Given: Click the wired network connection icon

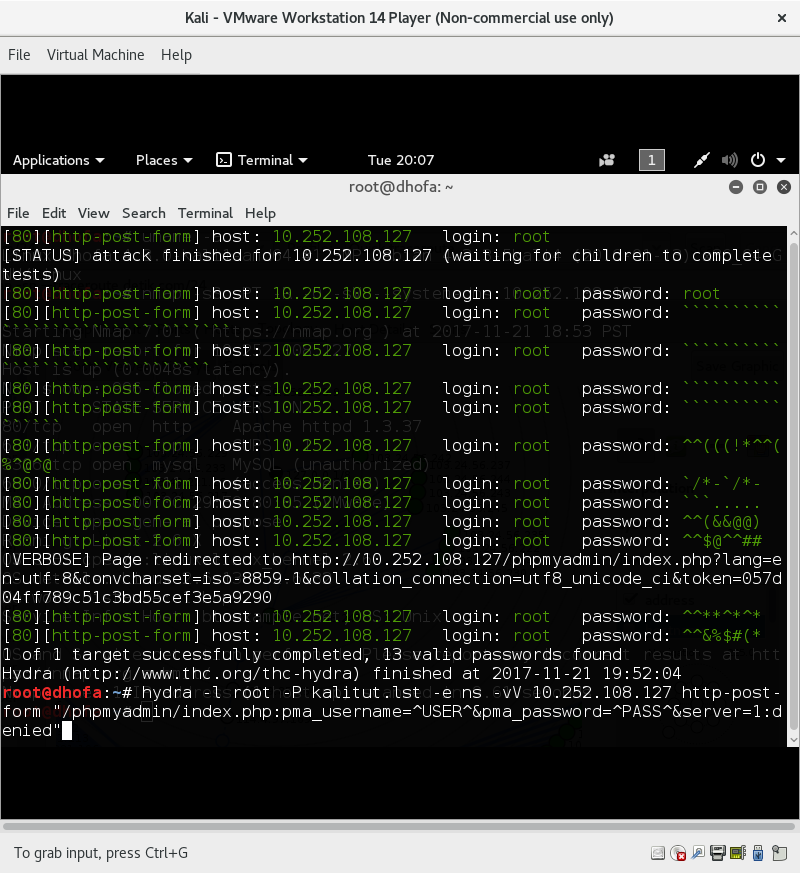Looking at the screenshot, I should pos(701,160).
